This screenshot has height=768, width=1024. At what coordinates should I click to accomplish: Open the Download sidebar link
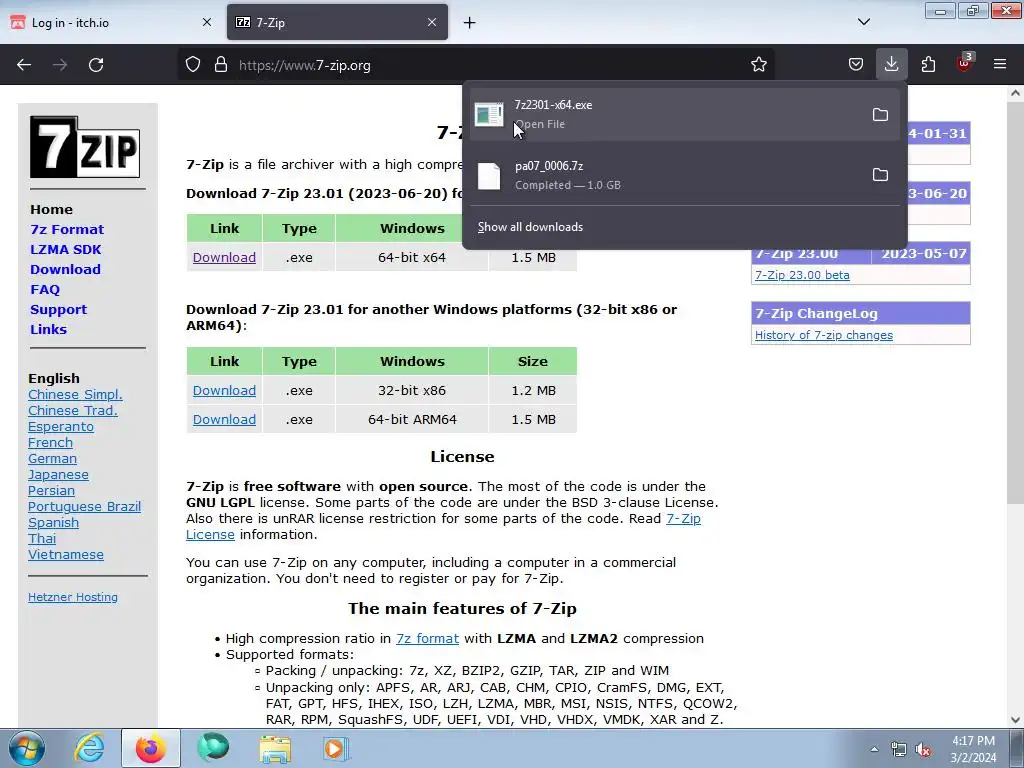click(65, 270)
